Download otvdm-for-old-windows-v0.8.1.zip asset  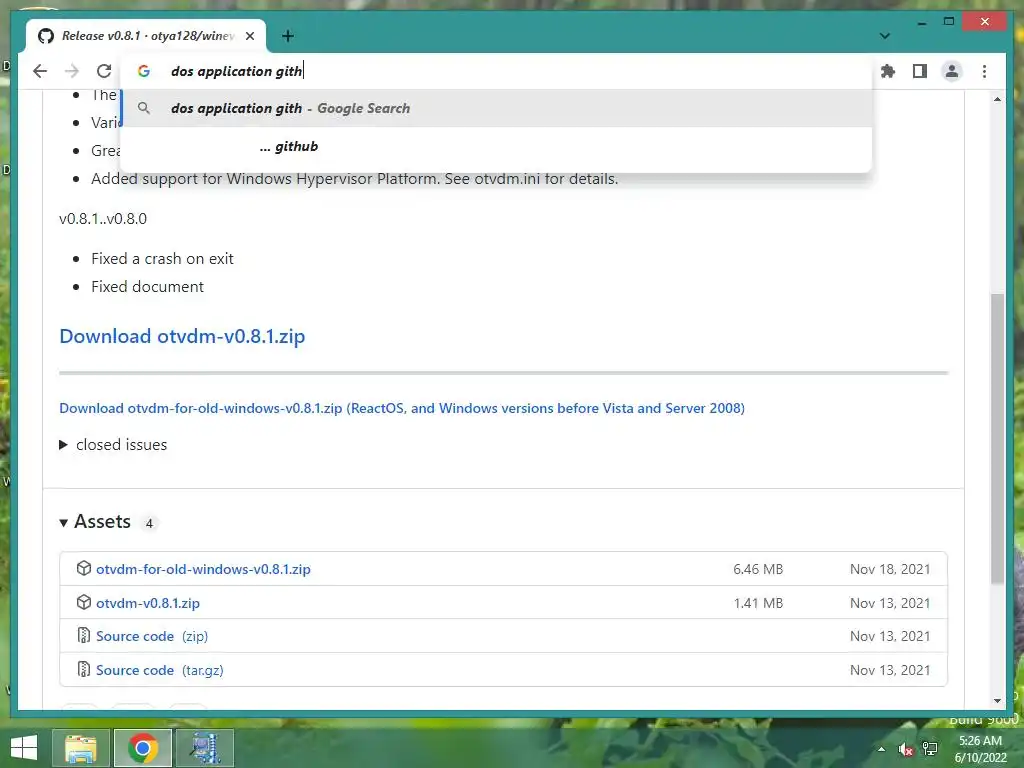point(203,569)
